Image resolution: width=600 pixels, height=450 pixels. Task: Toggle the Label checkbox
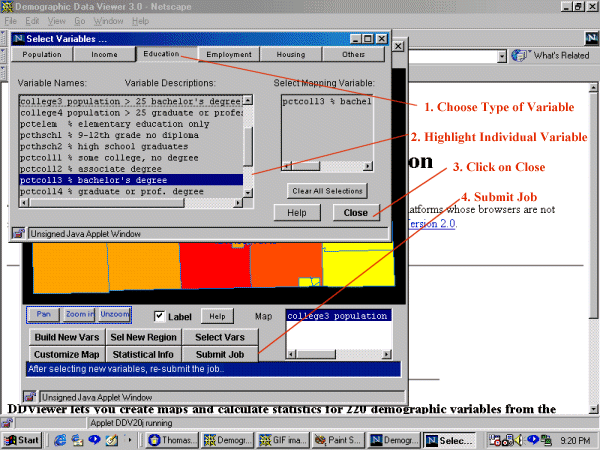tap(160, 316)
